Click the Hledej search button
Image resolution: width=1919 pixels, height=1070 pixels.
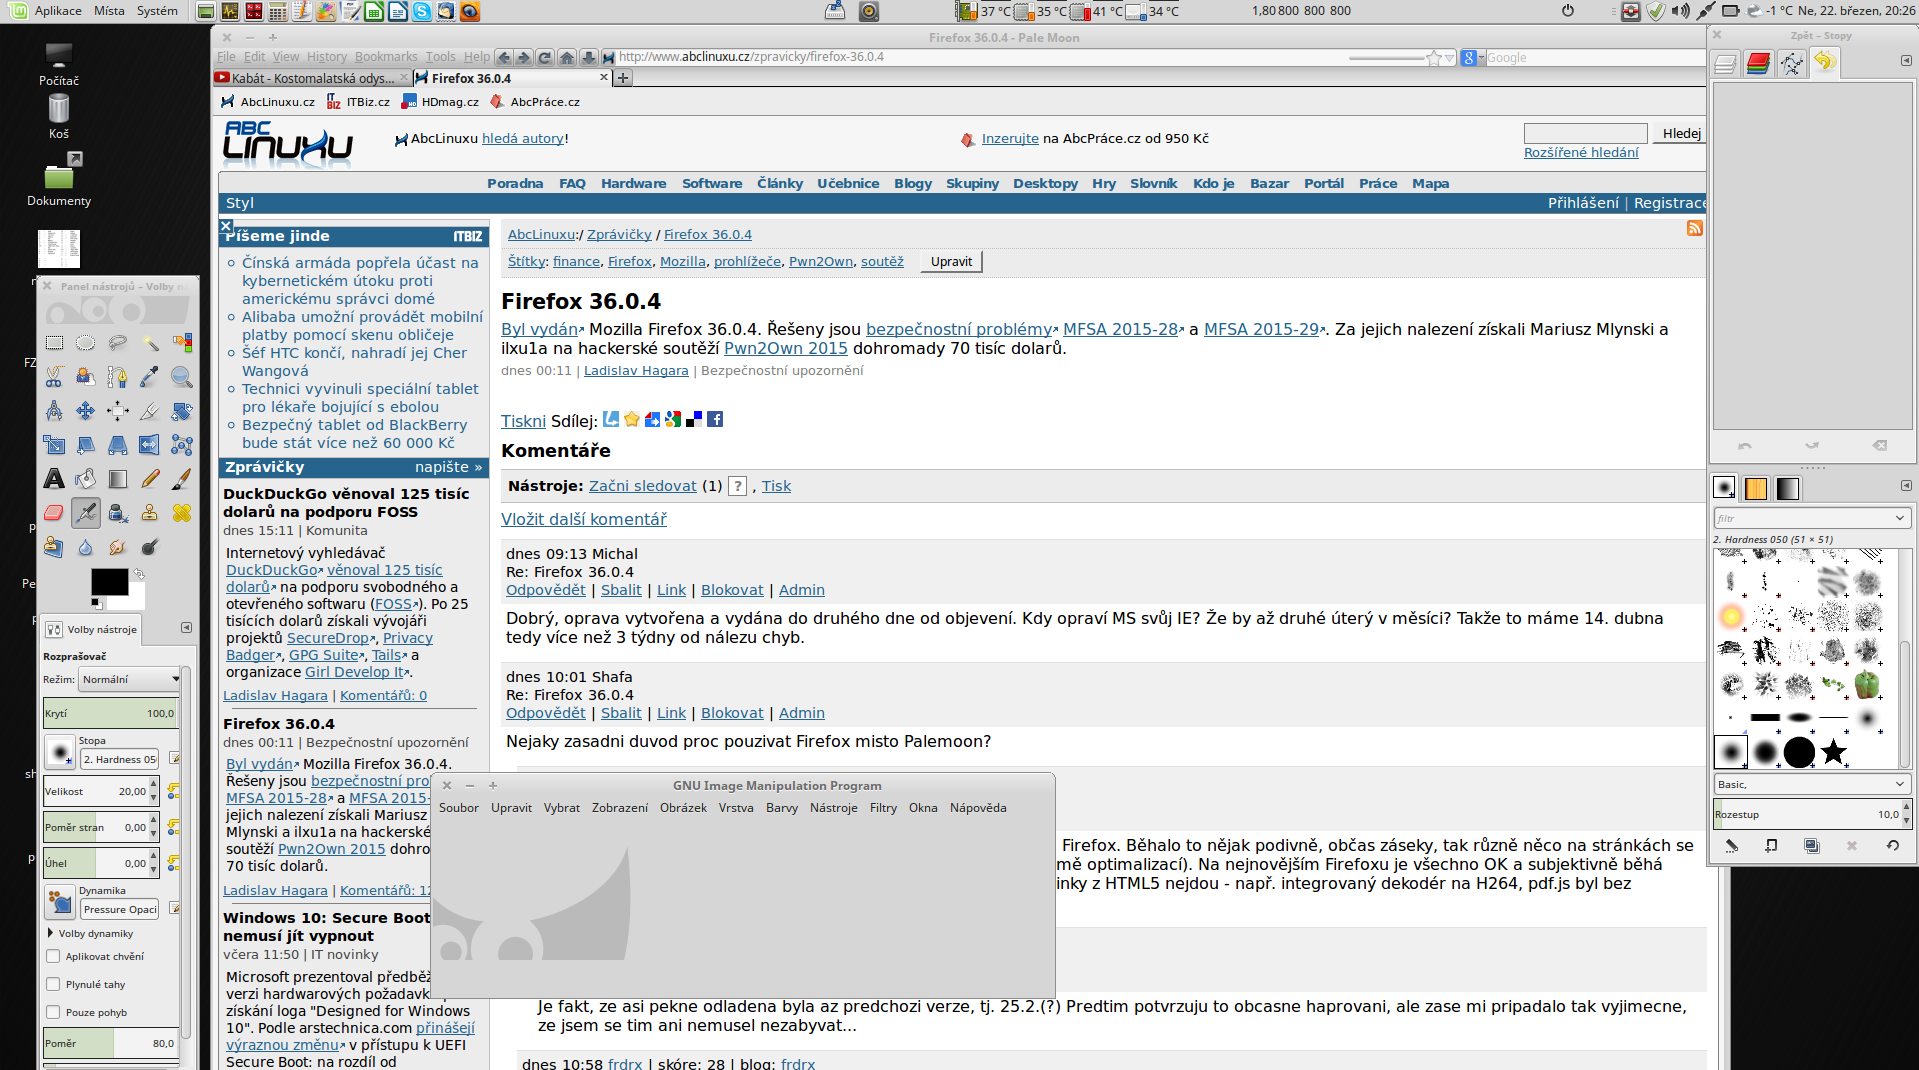pos(1680,133)
